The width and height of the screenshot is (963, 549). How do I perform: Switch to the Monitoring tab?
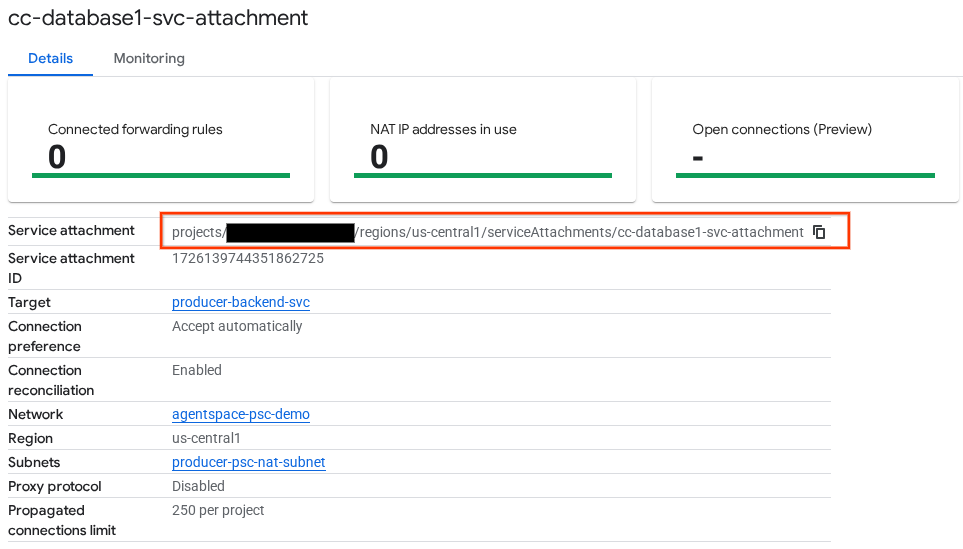pos(149,58)
